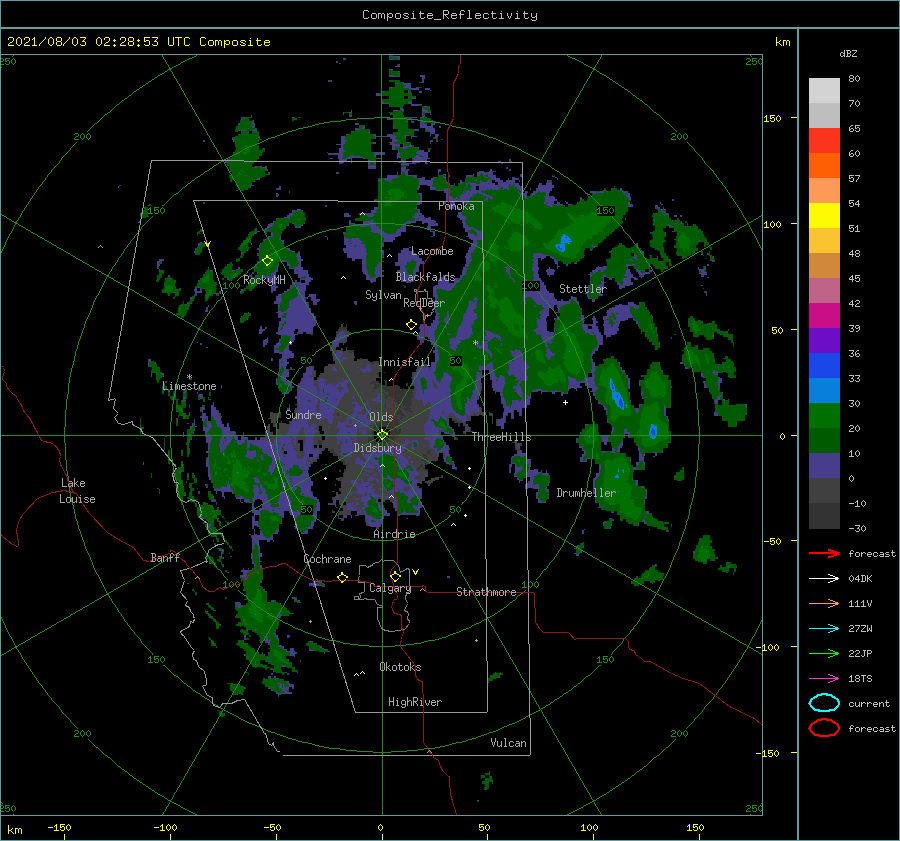Screen dimensions: 900x841
Task: Click the yellow diamond marker near RockyMH
Action: [x=267, y=261]
